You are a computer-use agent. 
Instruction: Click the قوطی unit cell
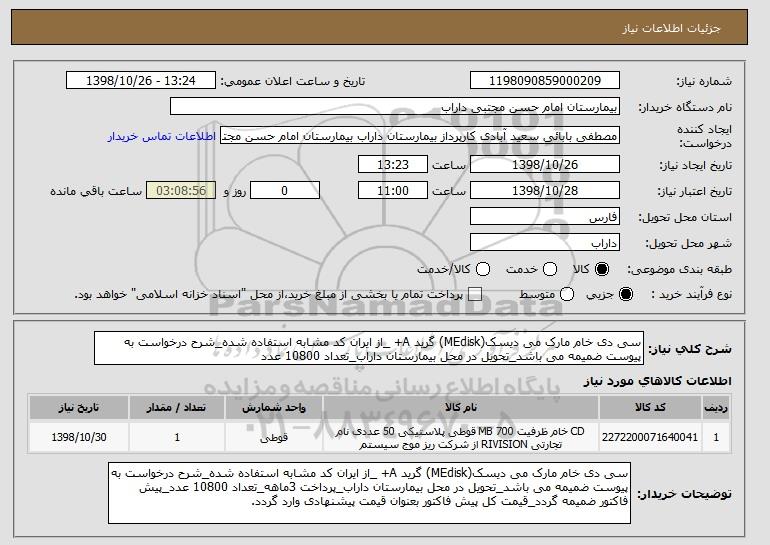[x=274, y=437]
